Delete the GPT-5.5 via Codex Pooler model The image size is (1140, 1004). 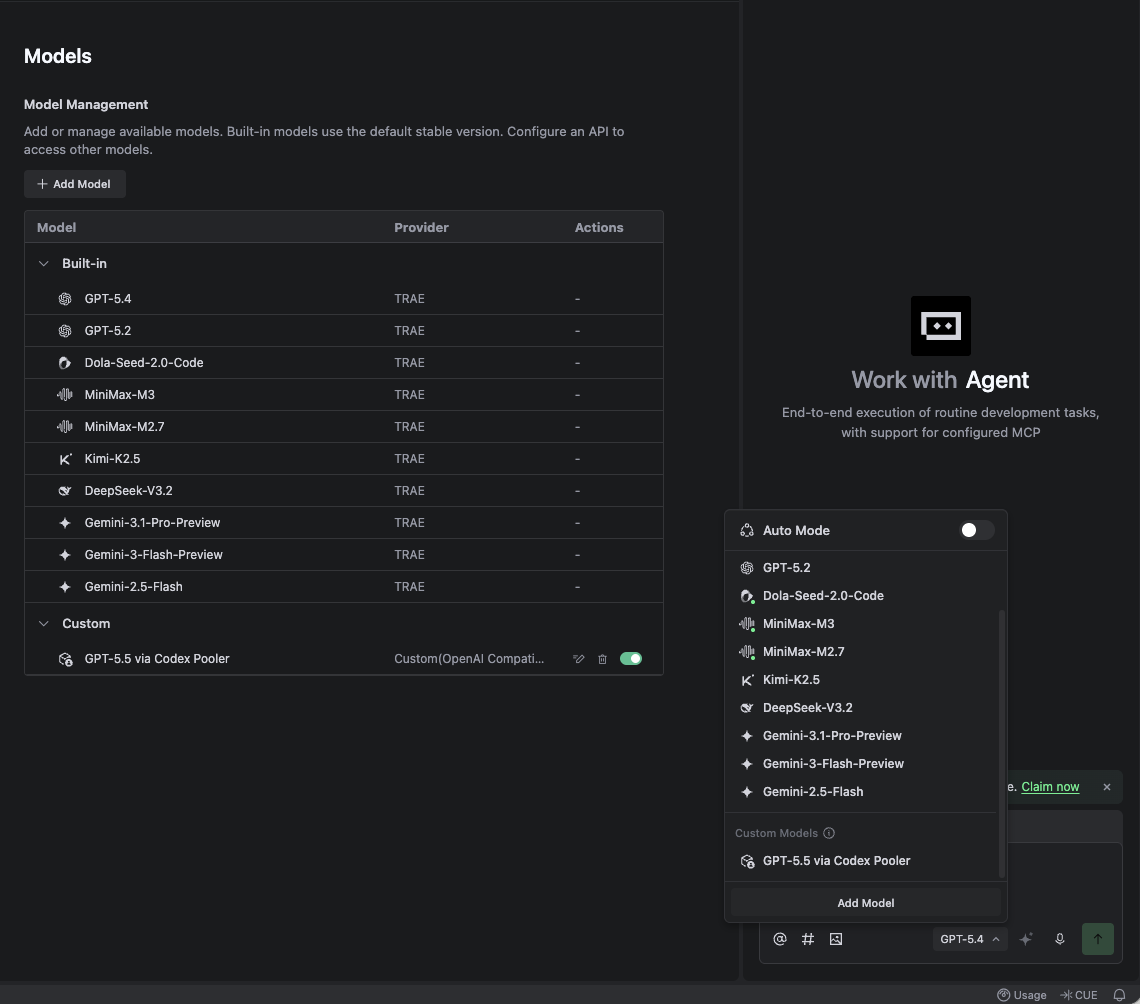tap(602, 659)
